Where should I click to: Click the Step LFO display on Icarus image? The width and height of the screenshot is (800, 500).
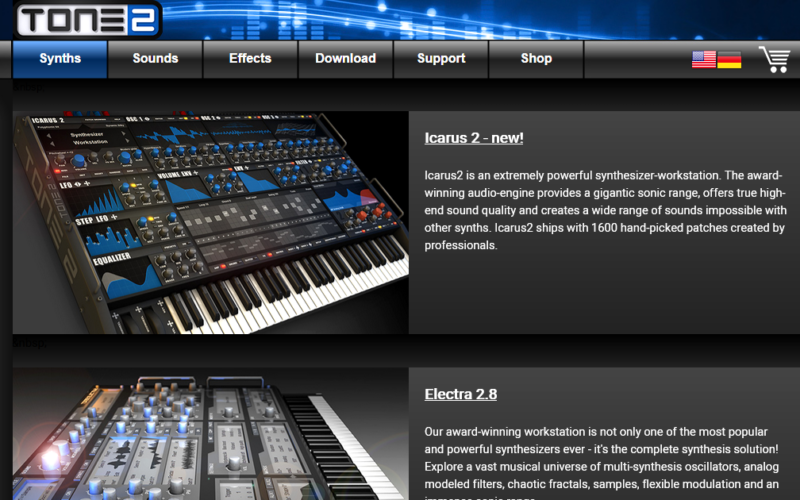[x=110, y=232]
